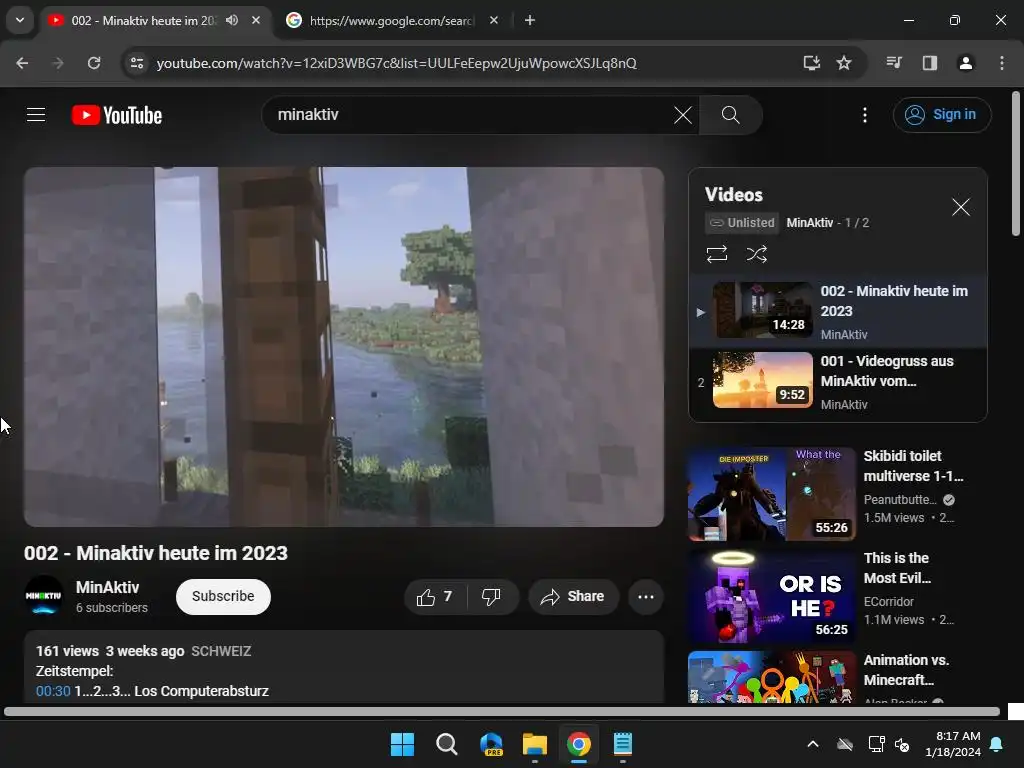Open the YouTube guide hamburger menu
This screenshot has height=768, width=1024.
[36, 115]
